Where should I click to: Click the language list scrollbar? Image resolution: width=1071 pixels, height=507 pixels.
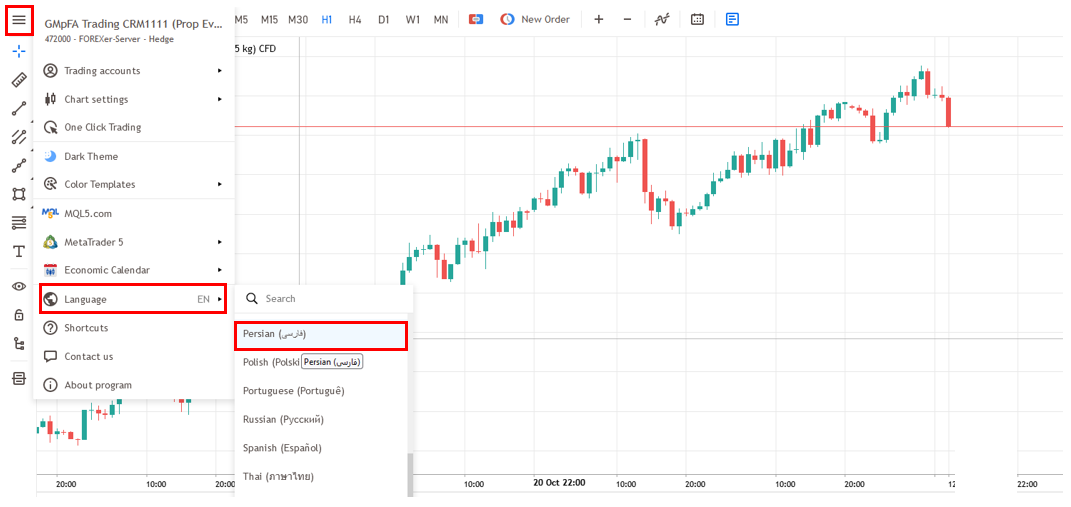[409, 474]
